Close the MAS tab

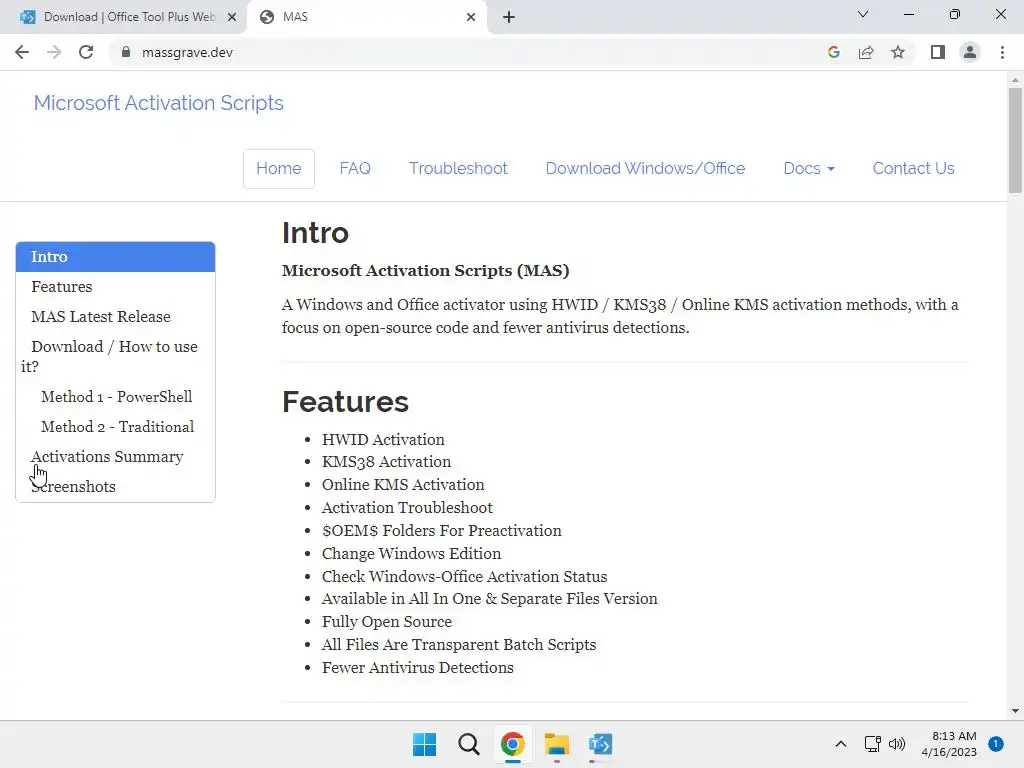(471, 17)
